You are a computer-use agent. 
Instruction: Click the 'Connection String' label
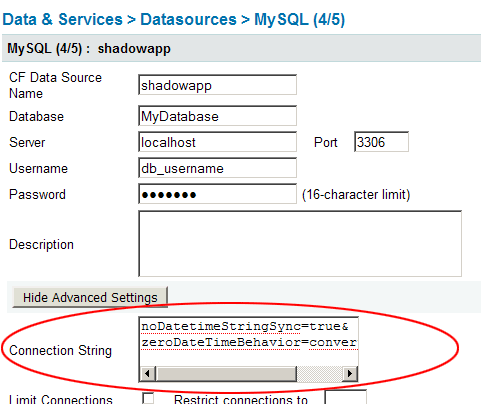point(60,350)
